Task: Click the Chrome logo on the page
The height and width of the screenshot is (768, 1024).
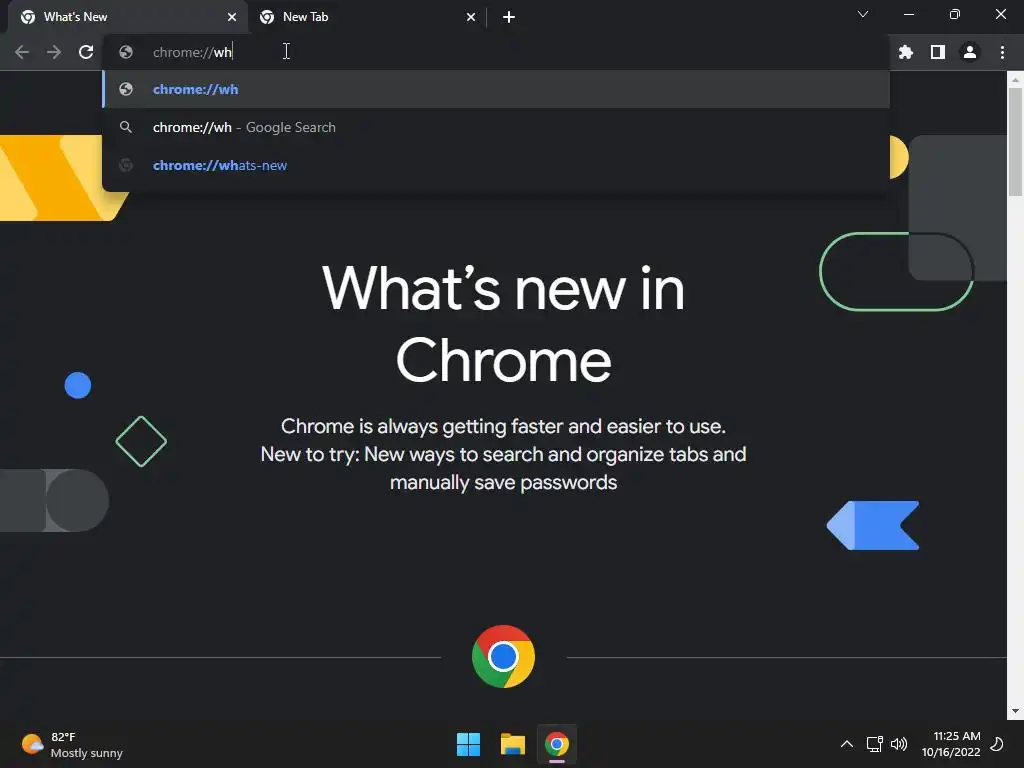Action: (503, 656)
